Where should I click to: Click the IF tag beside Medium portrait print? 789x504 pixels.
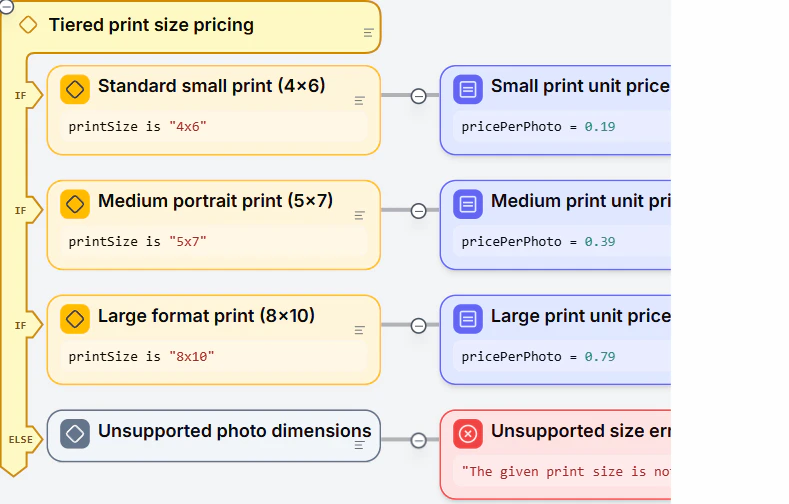[21, 211]
